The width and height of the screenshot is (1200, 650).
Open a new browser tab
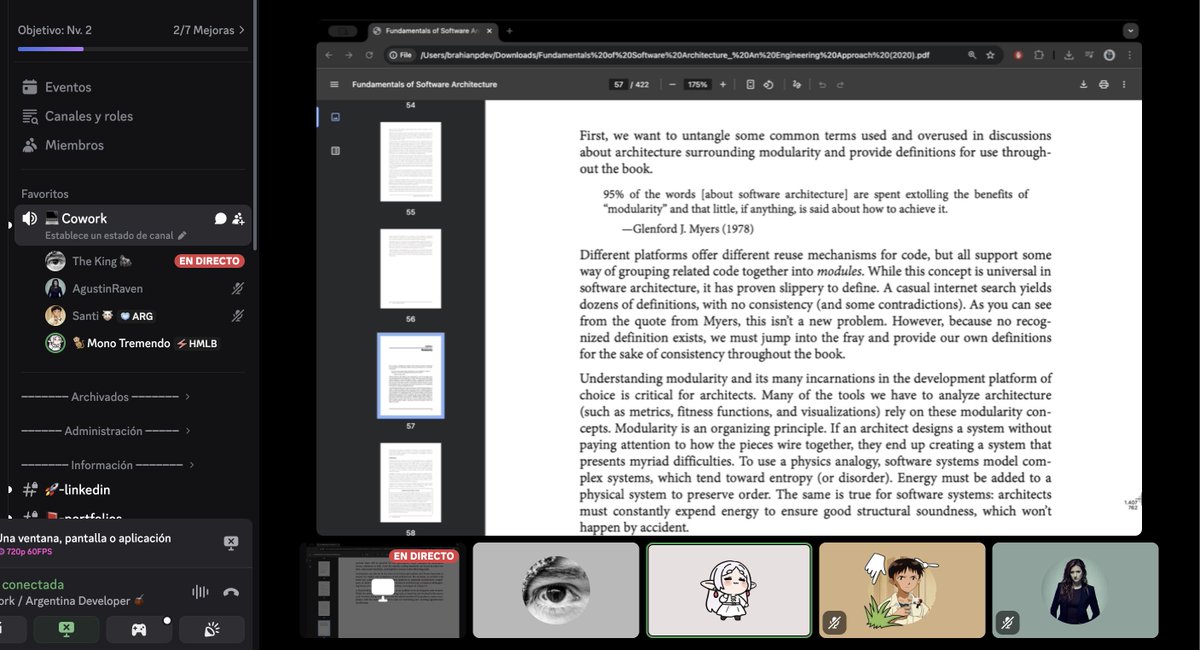pyautogui.click(x=509, y=31)
